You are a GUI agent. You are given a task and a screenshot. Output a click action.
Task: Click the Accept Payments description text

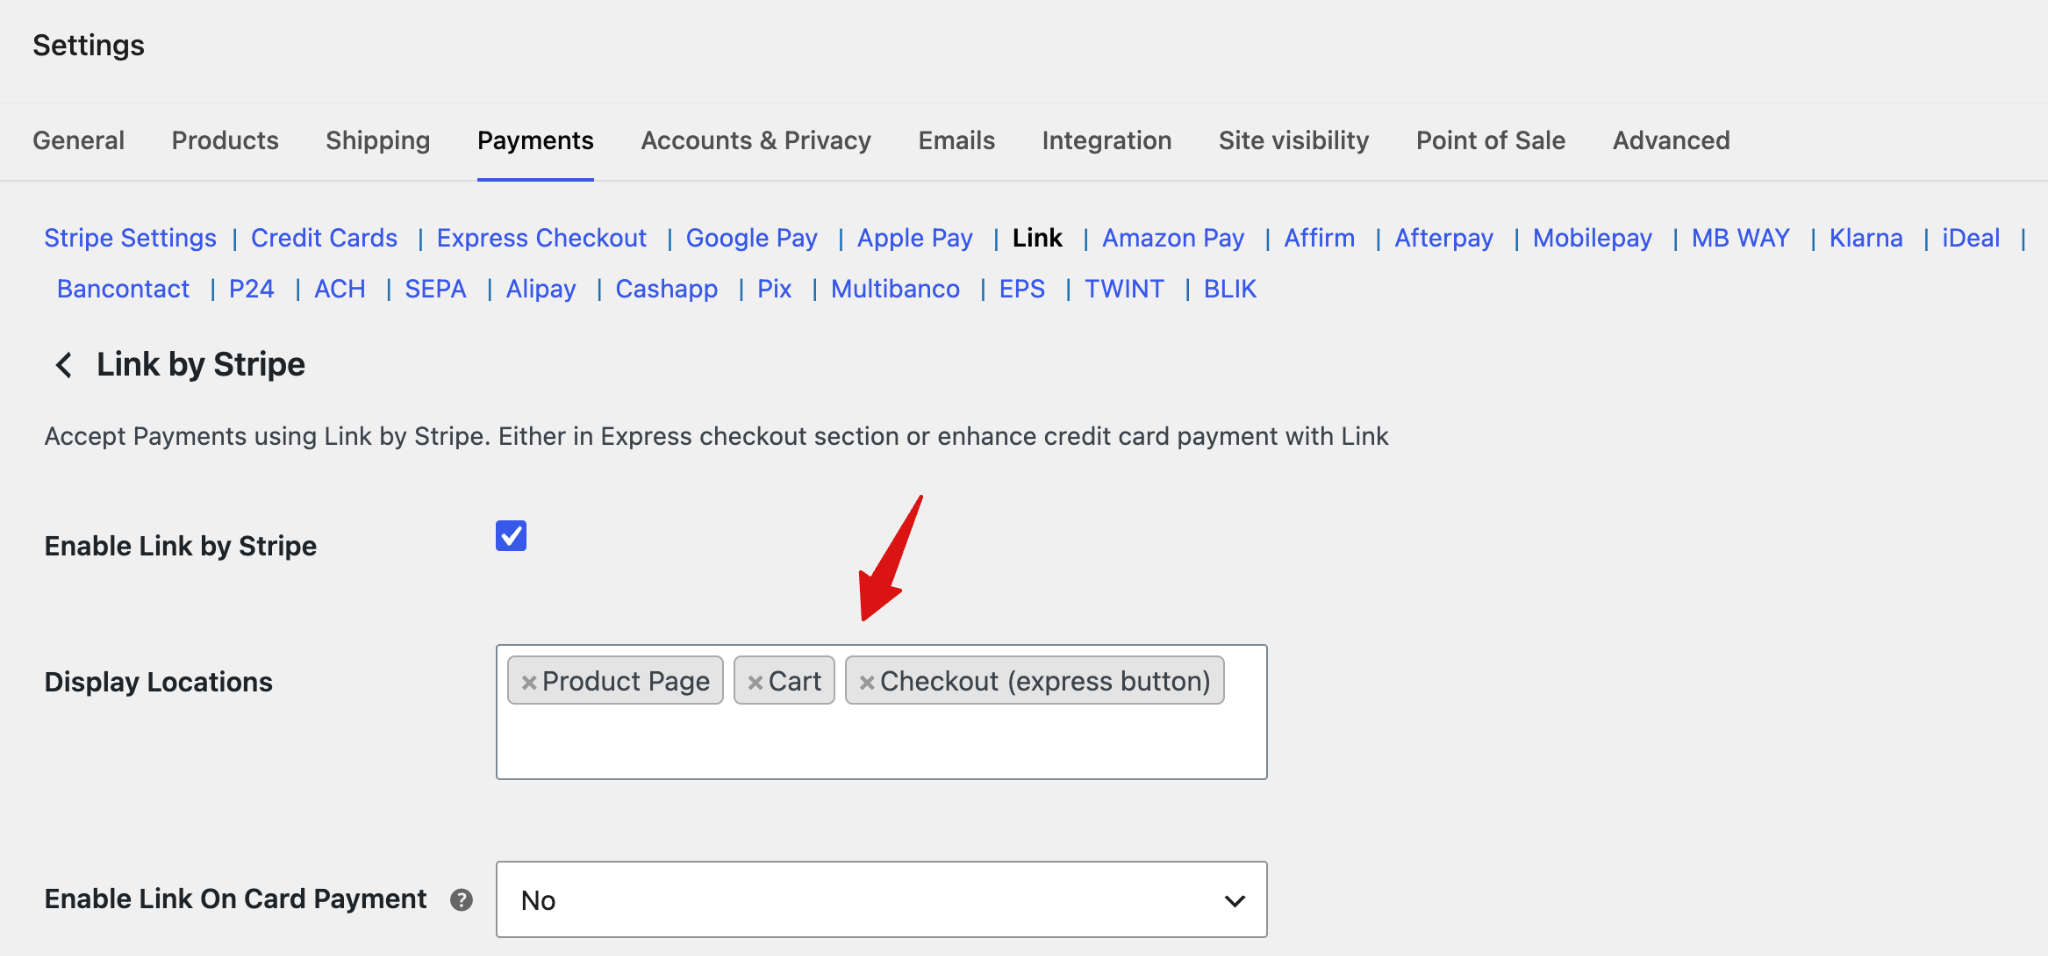(716, 437)
